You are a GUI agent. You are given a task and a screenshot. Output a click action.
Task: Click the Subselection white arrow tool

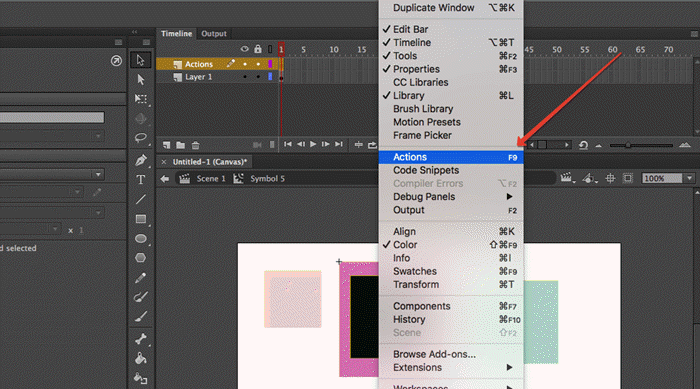141,79
